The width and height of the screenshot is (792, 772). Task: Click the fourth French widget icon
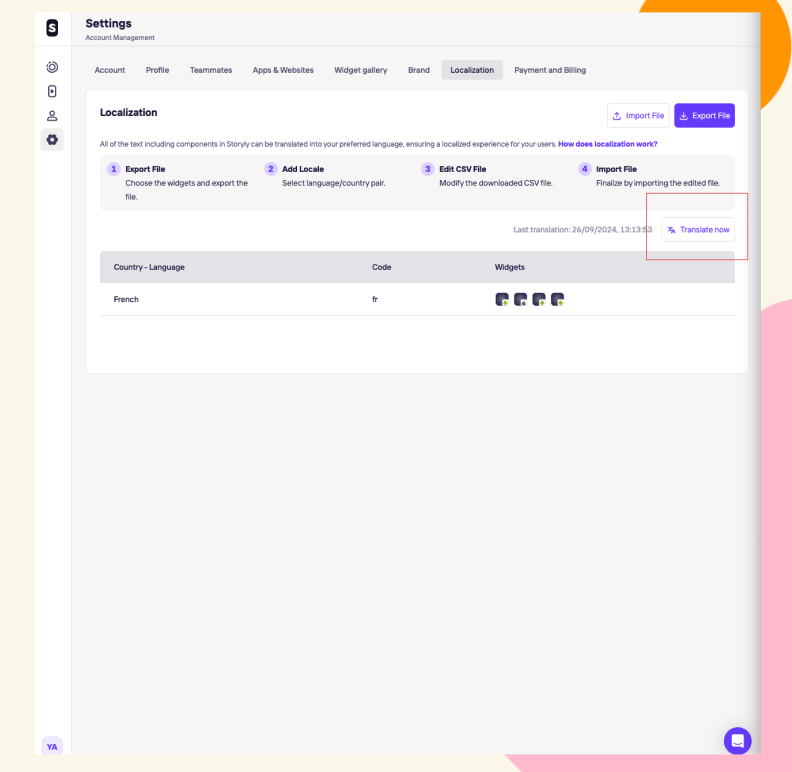click(x=557, y=299)
